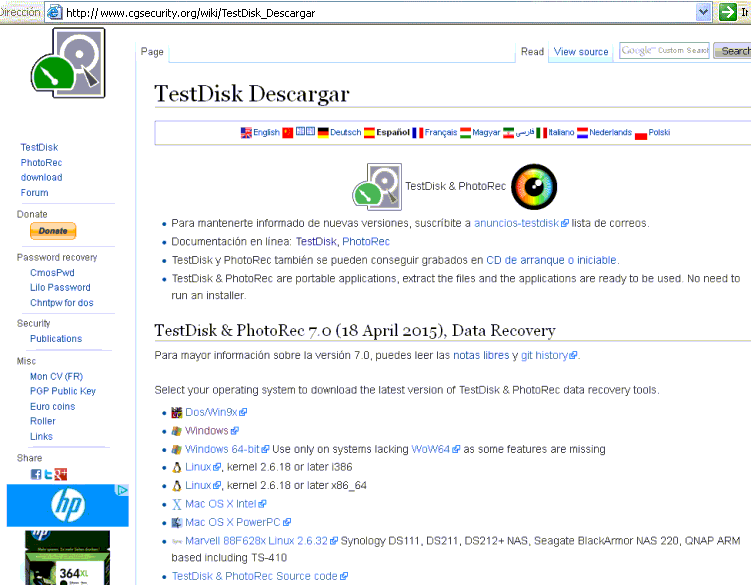The width and height of the screenshot is (751, 585).
Task: Open Forum link in sidebar
Action: tap(34, 193)
